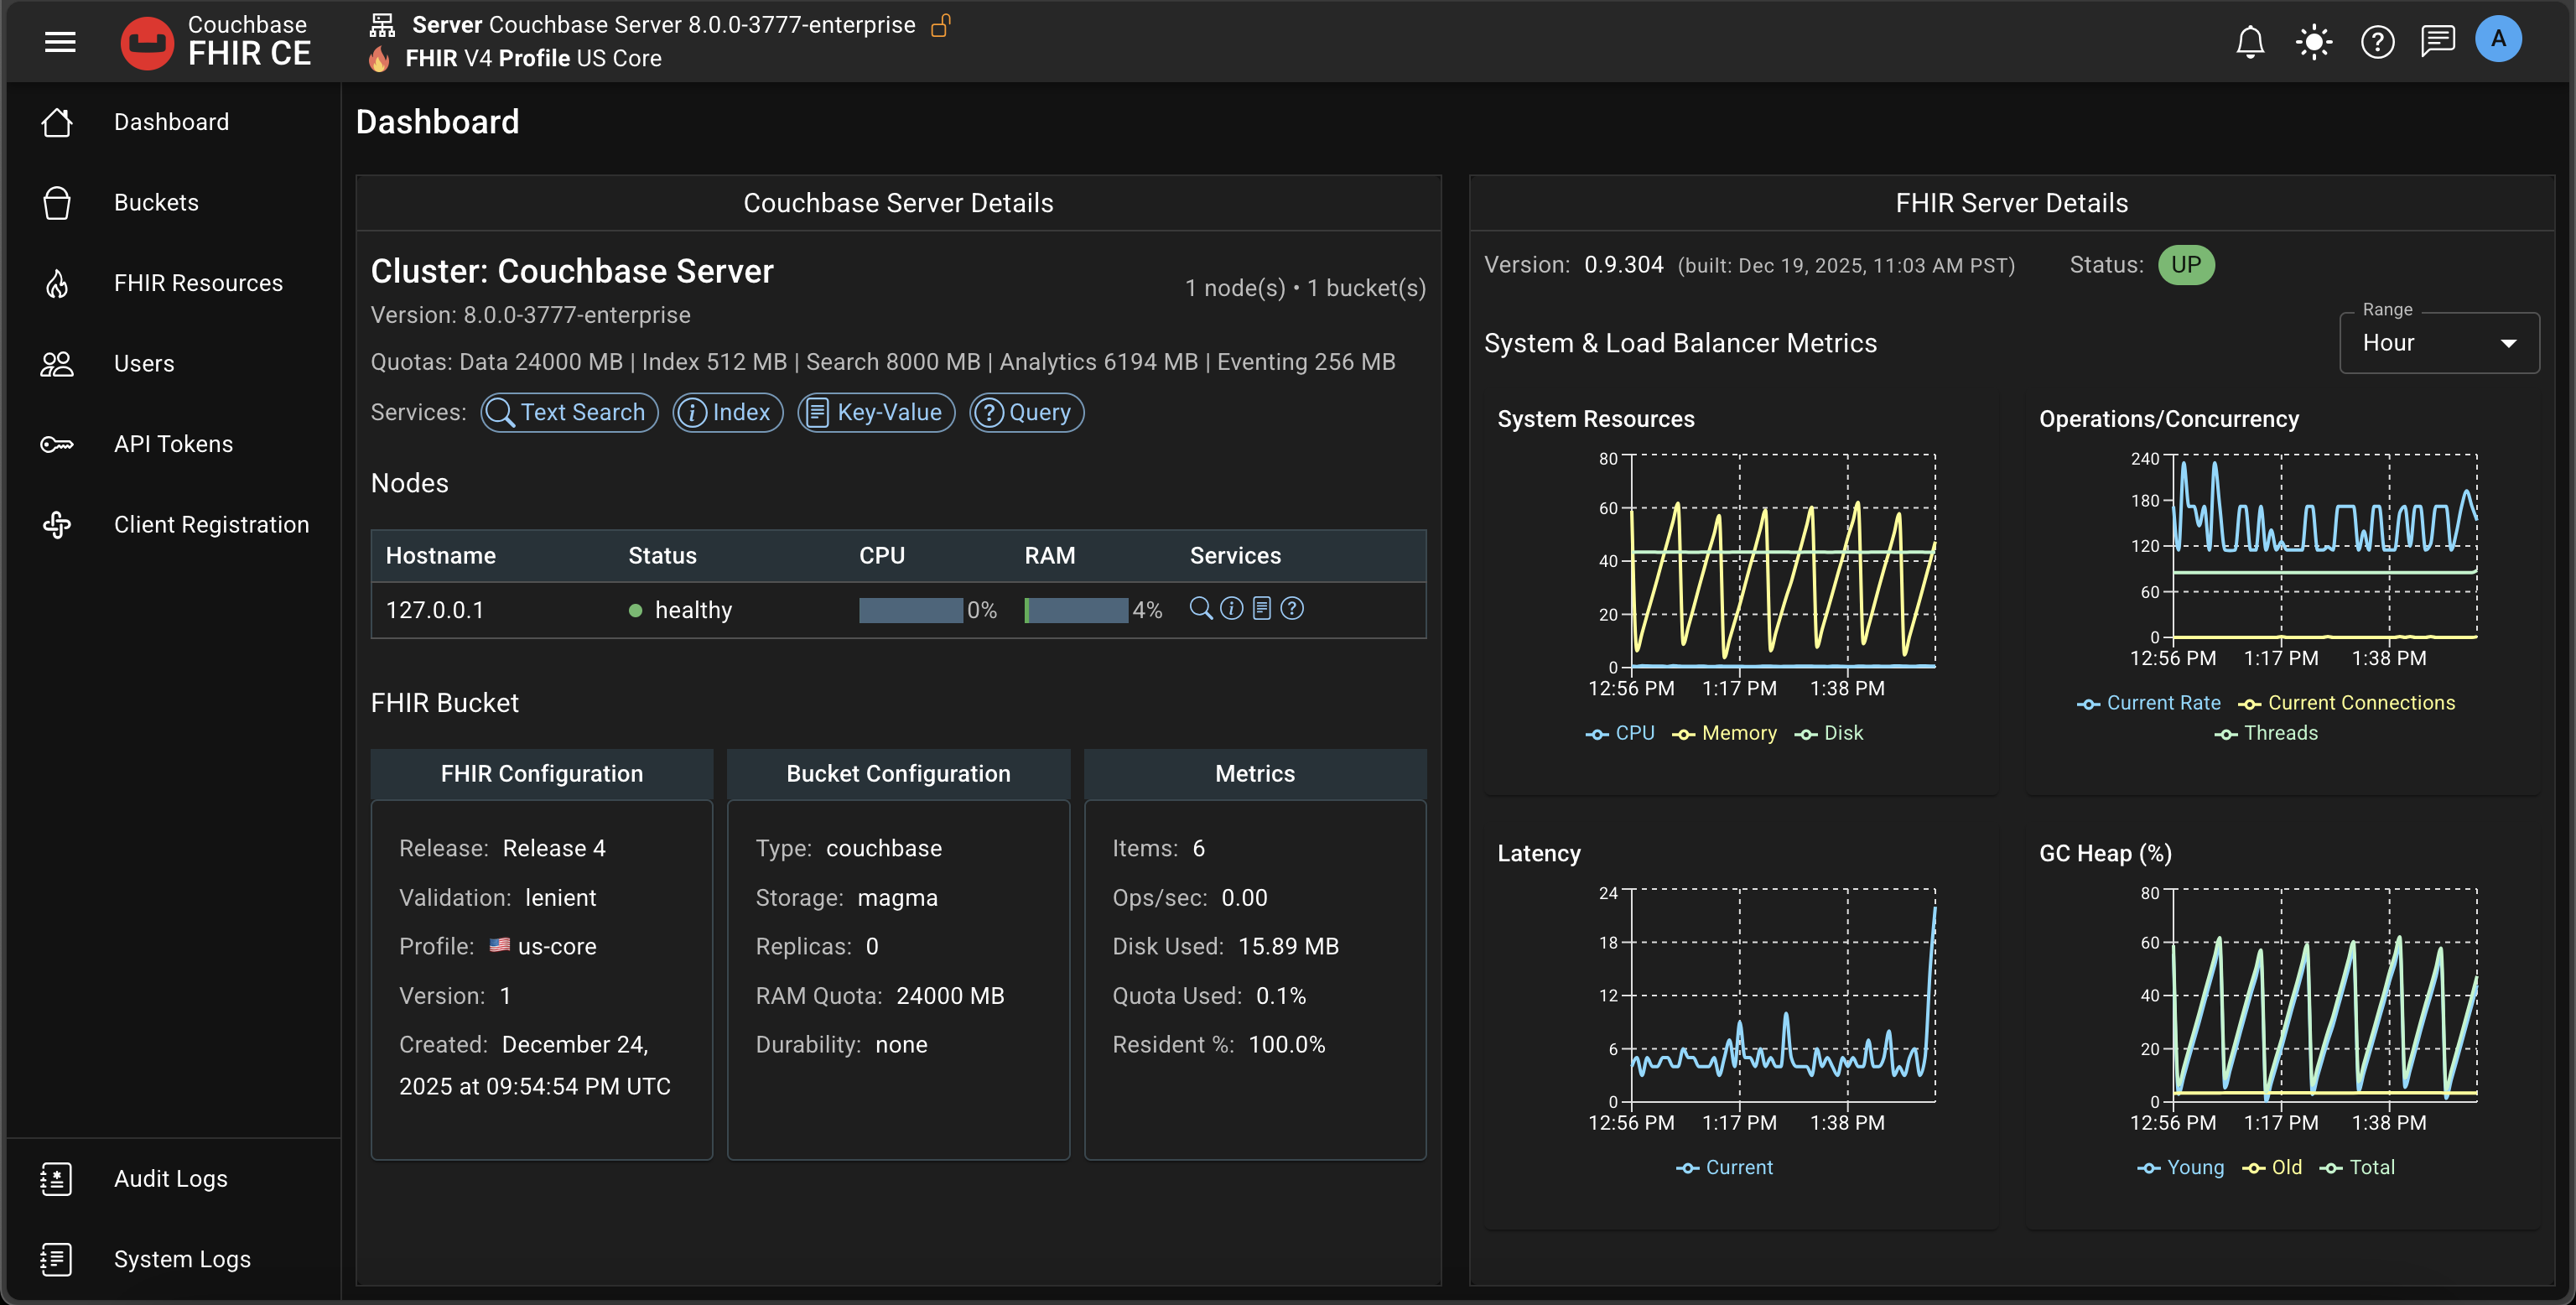Click the Key-Value service chip
The height and width of the screenshot is (1305, 2576).
tap(875, 412)
